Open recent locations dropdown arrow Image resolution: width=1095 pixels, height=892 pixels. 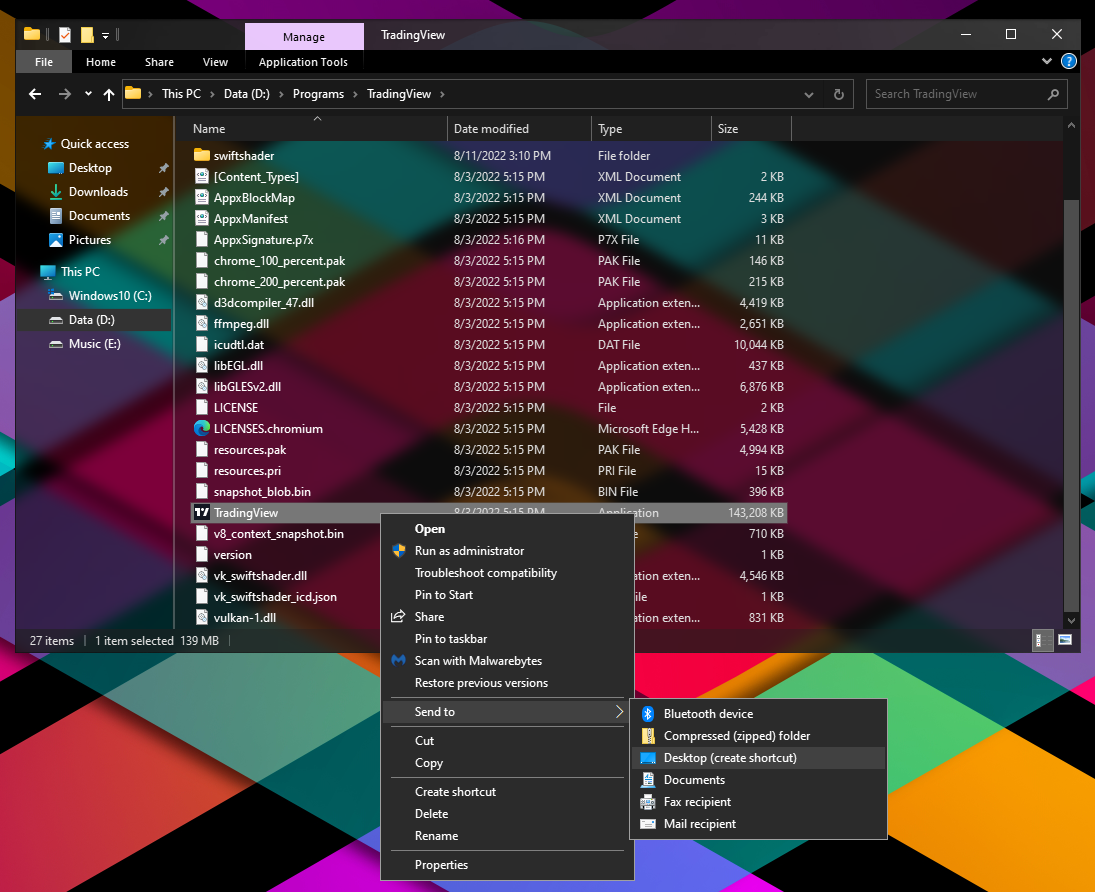coord(88,94)
